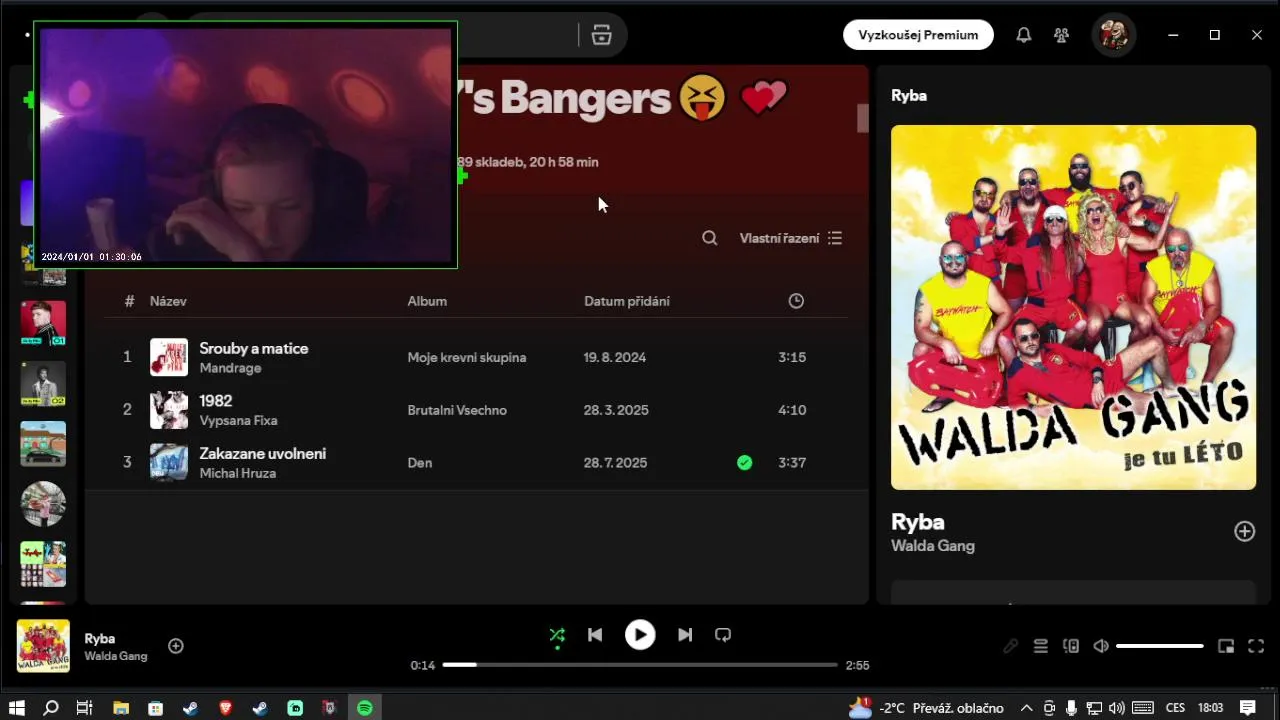Image resolution: width=1280 pixels, height=720 pixels.
Task: Open album Moje krevni skupina
Action: pyautogui.click(x=467, y=357)
